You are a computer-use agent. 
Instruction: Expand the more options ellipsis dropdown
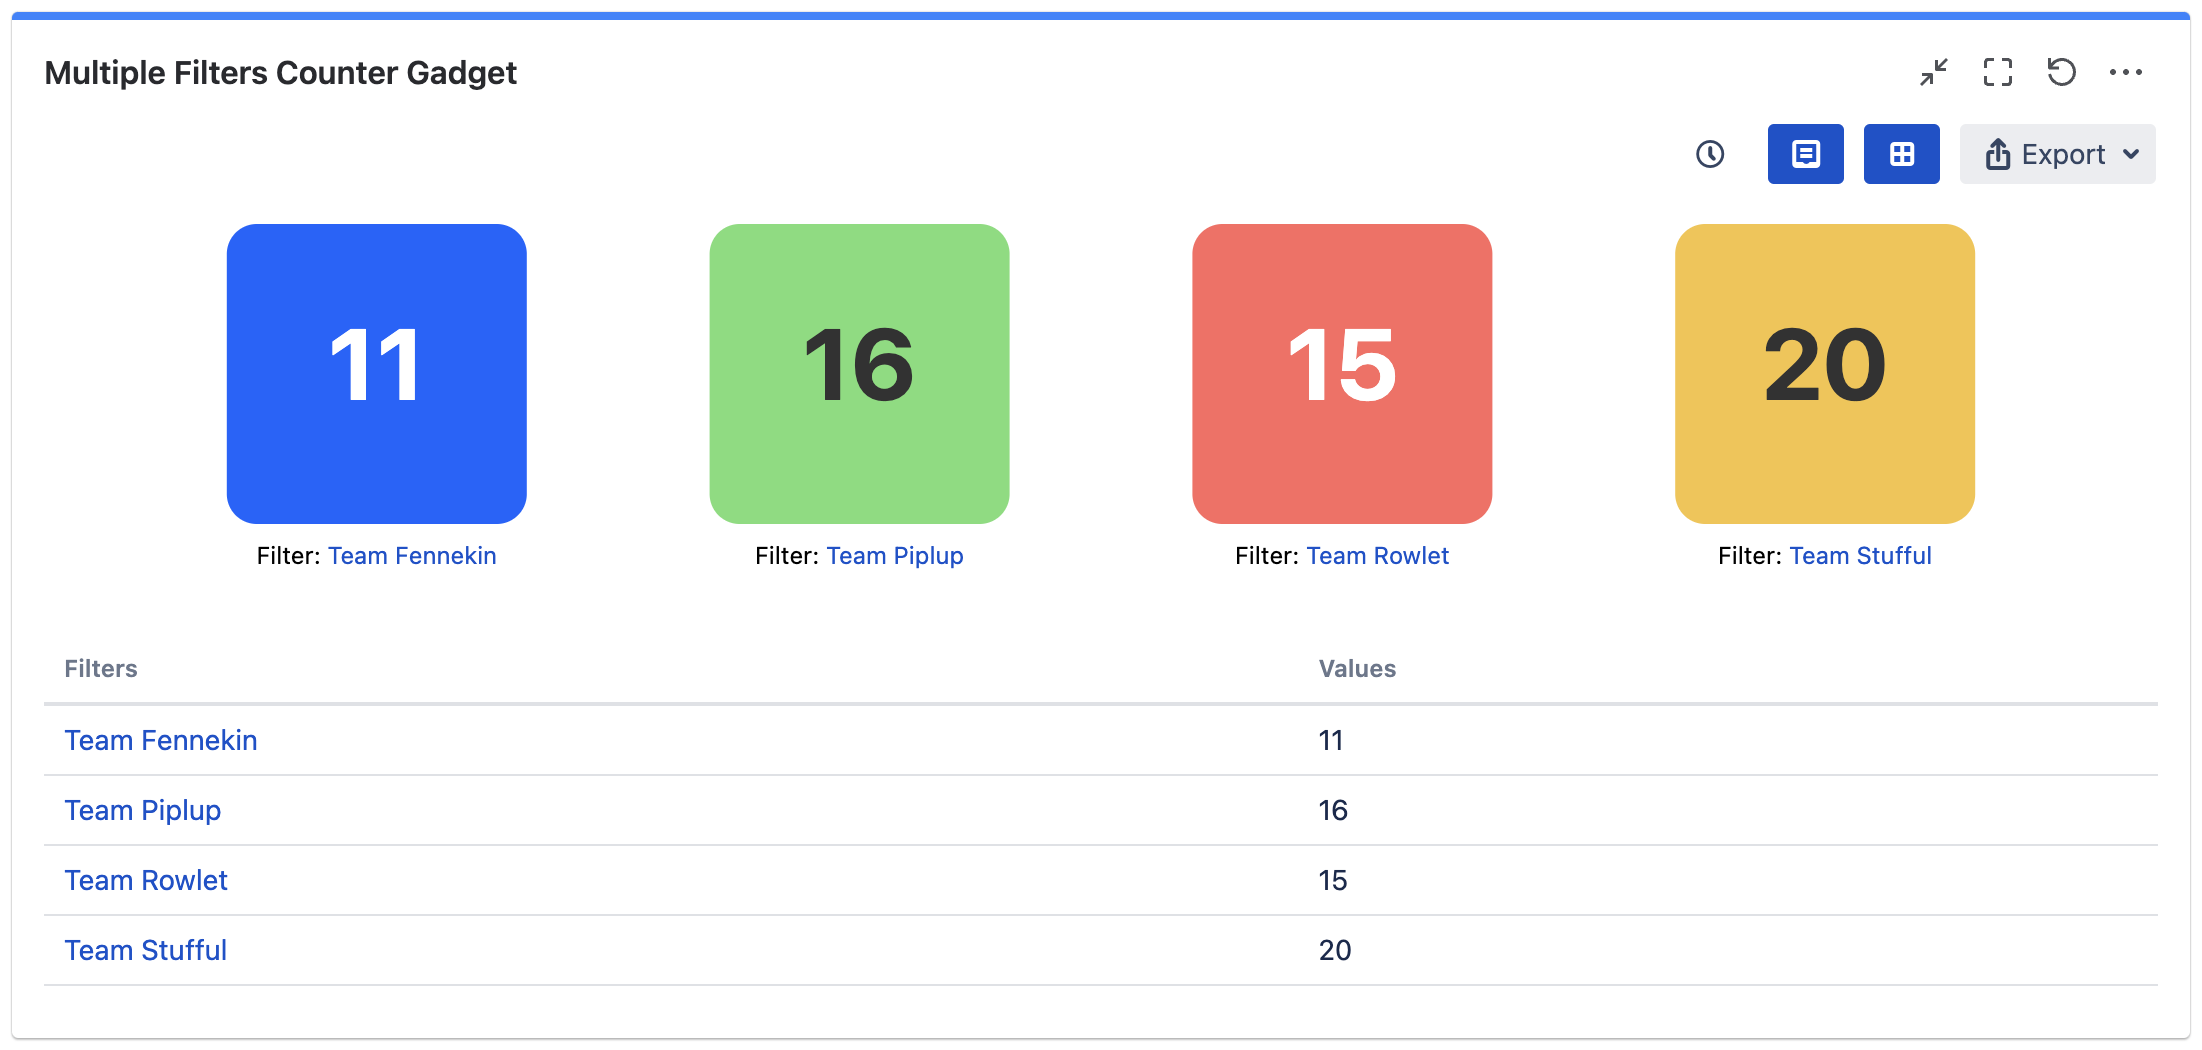(x=2127, y=72)
